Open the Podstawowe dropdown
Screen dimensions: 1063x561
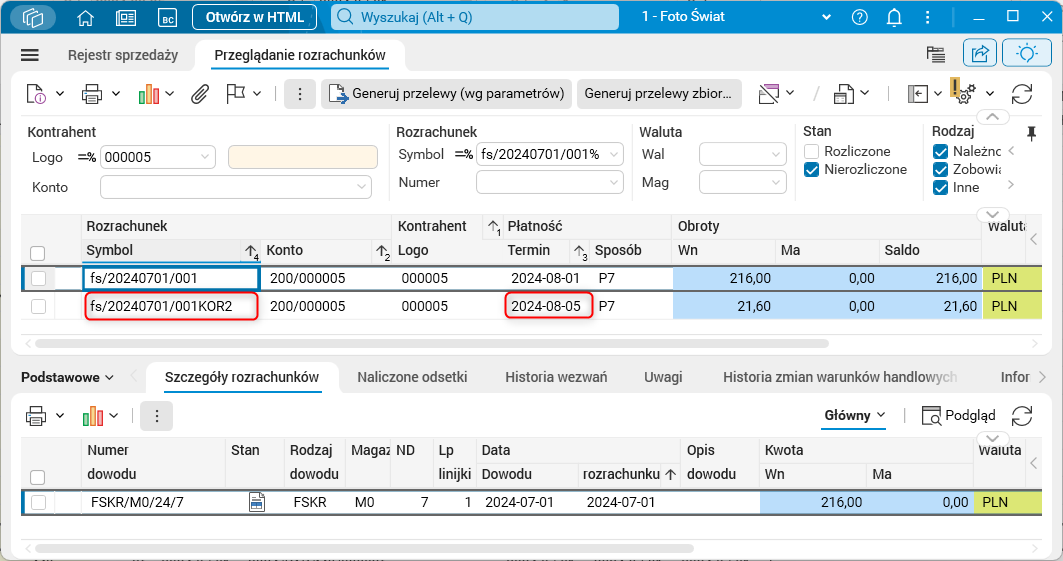click(67, 377)
